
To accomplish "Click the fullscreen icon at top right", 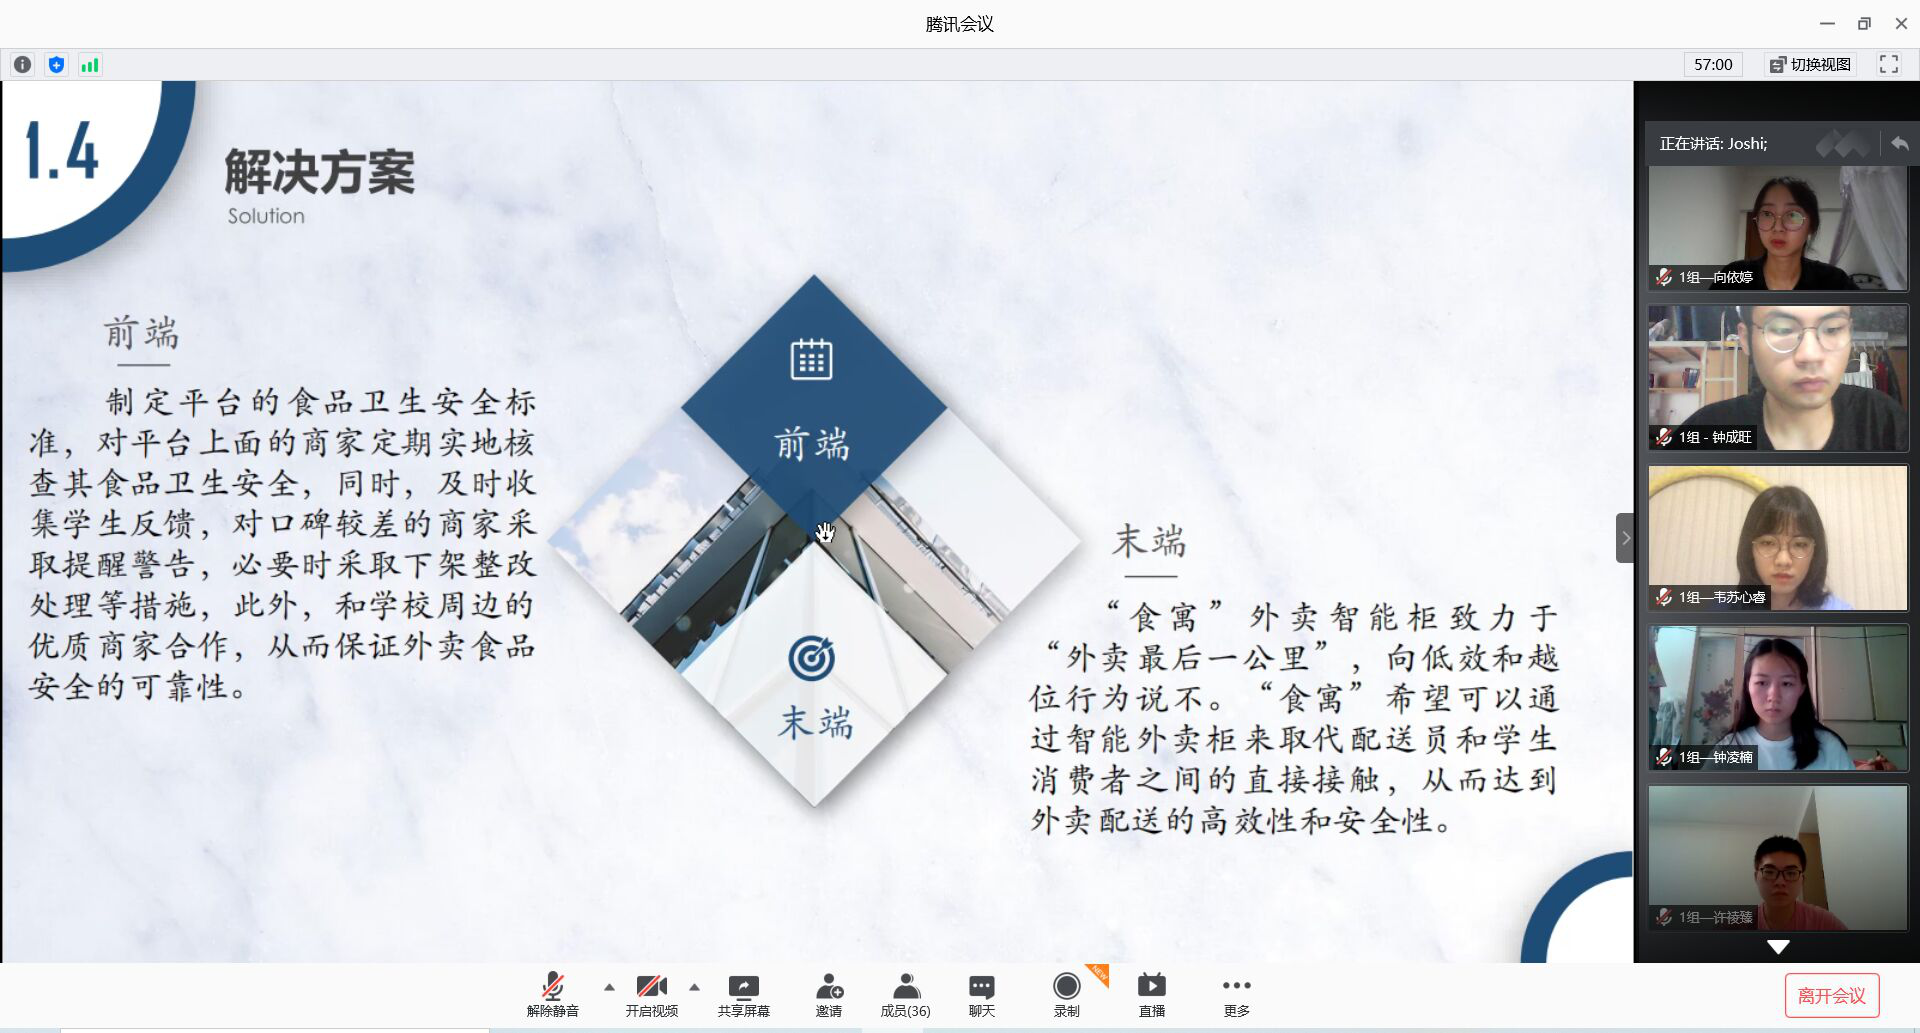I will (1888, 65).
